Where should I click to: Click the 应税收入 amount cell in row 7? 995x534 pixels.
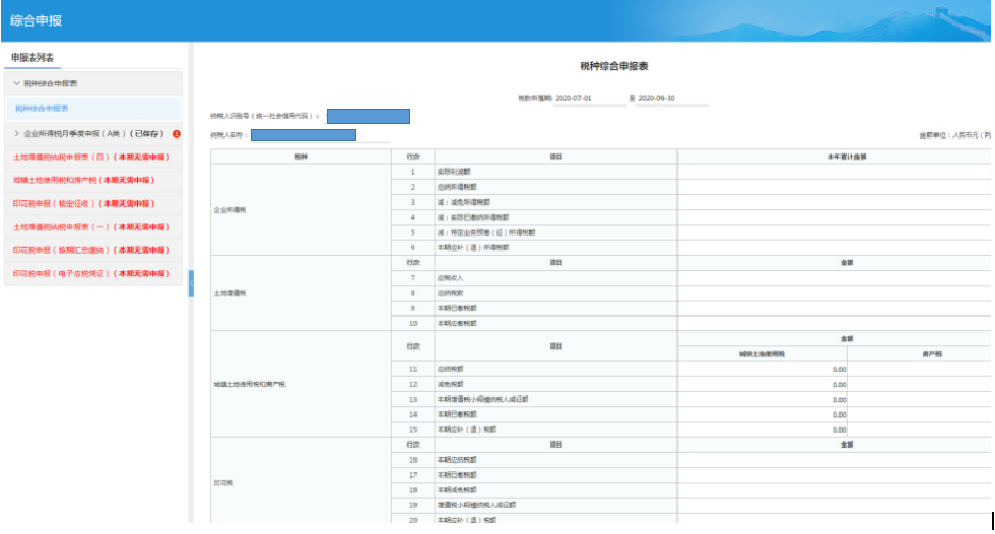[x=834, y=278]
